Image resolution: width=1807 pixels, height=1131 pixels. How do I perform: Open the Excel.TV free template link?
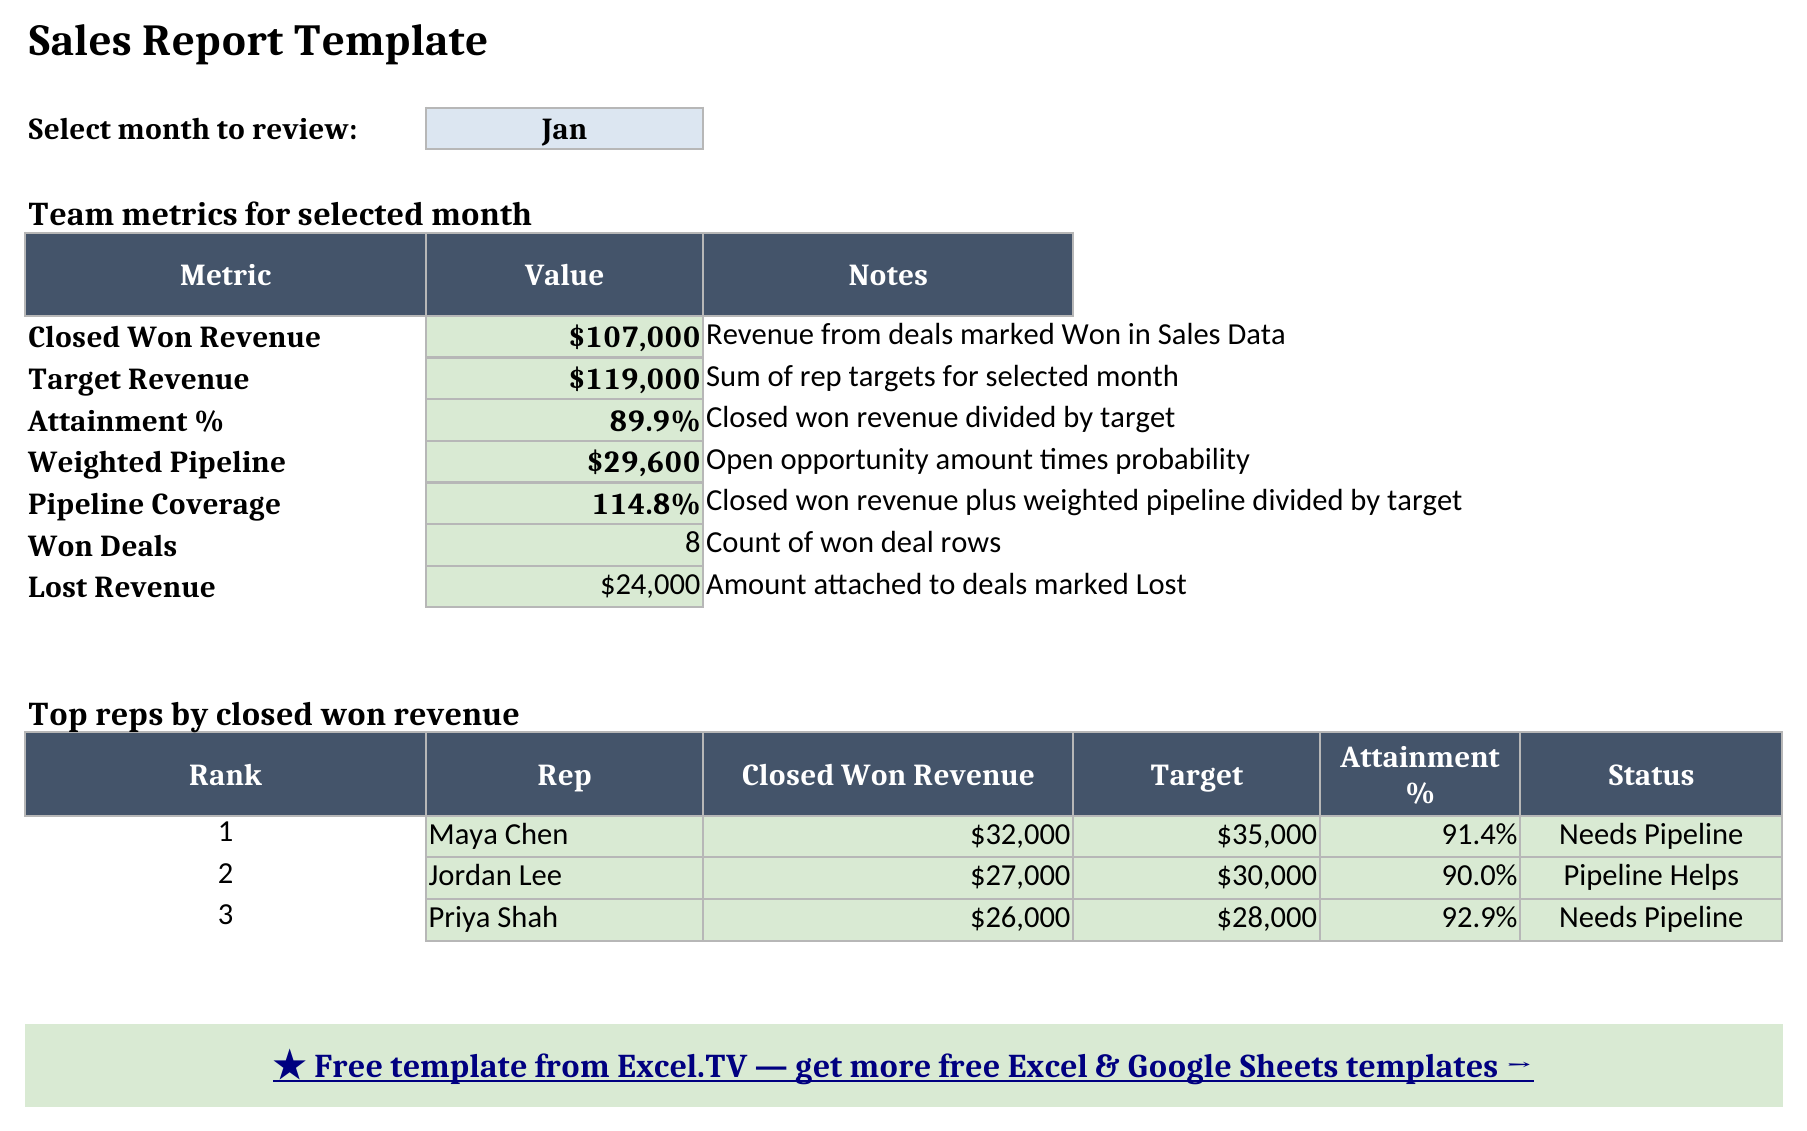903,1066
